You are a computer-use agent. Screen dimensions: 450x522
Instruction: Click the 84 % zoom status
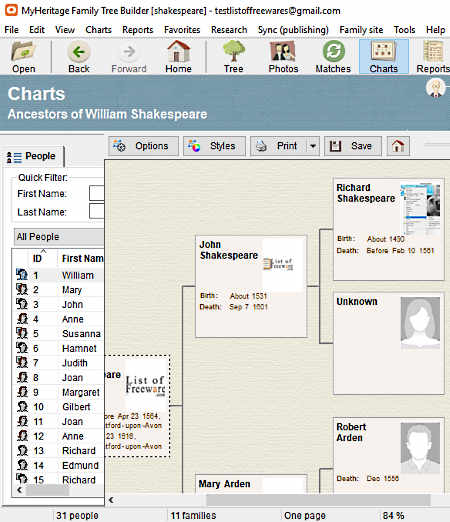tap(393, 515)
